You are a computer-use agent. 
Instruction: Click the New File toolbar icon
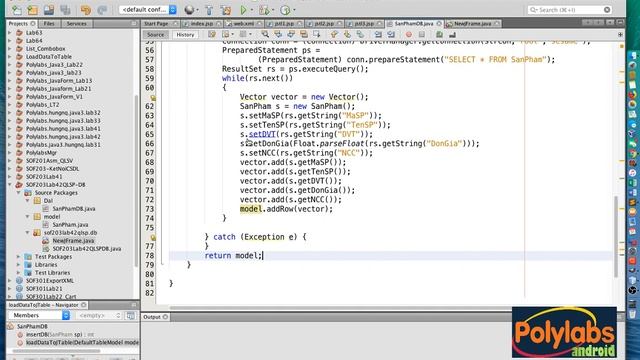click(x=17, y=9)
